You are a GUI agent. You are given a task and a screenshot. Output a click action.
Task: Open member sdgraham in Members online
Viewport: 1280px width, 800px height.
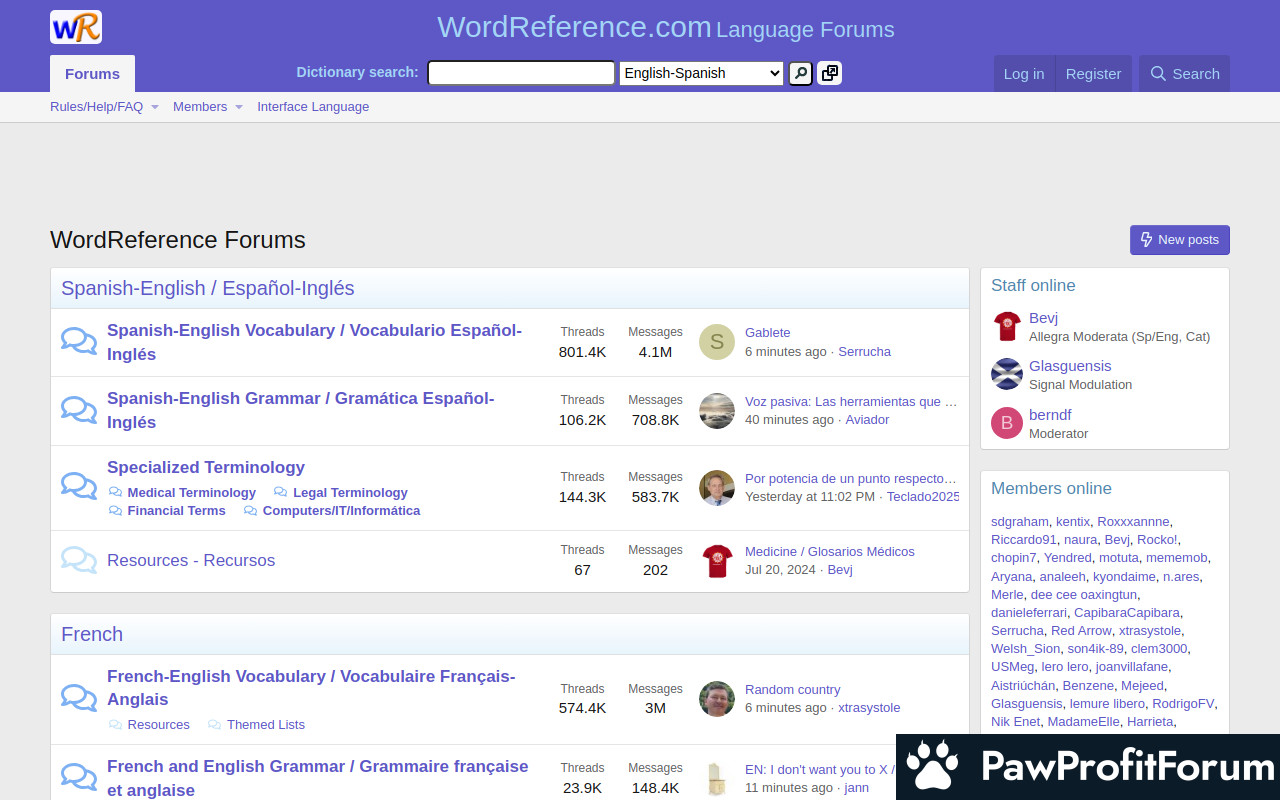(x=1020, y=521)
